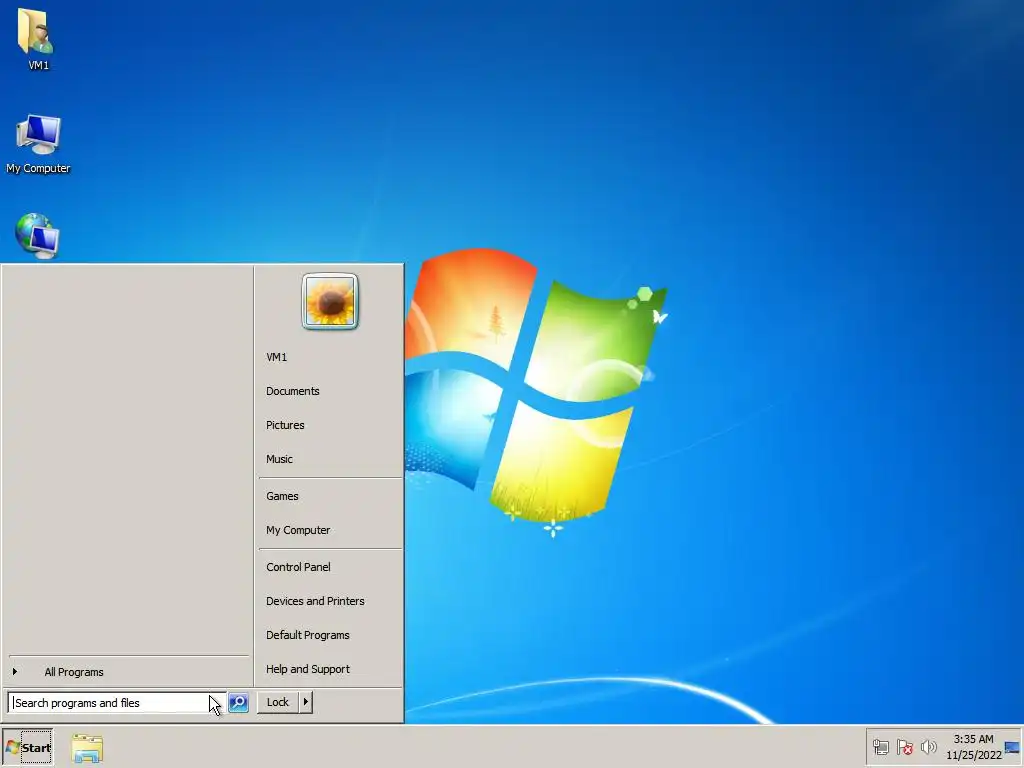Open Action Center flag tray icon
Screen dimensions: 1024x768
click(904, 747)
